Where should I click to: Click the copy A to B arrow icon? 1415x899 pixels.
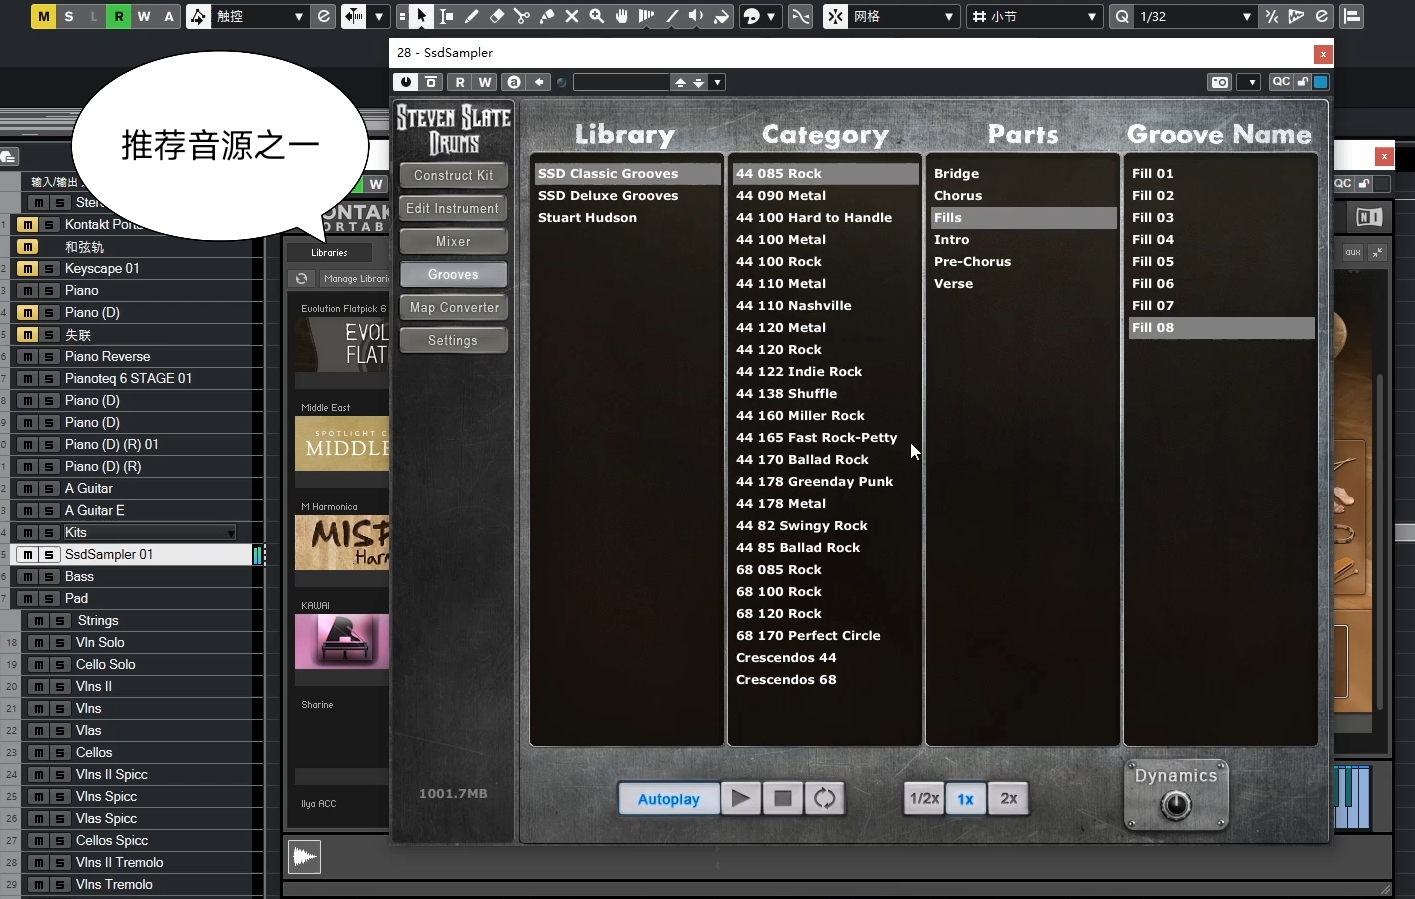(x=539, y=82)
